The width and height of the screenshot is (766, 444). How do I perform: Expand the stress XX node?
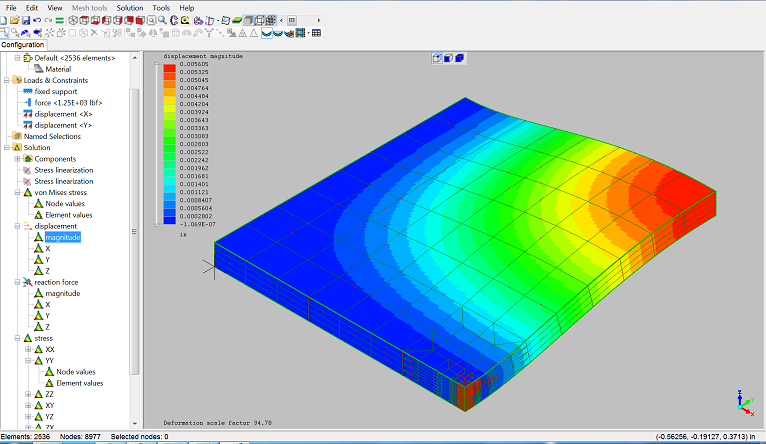(x=28, y=349)
